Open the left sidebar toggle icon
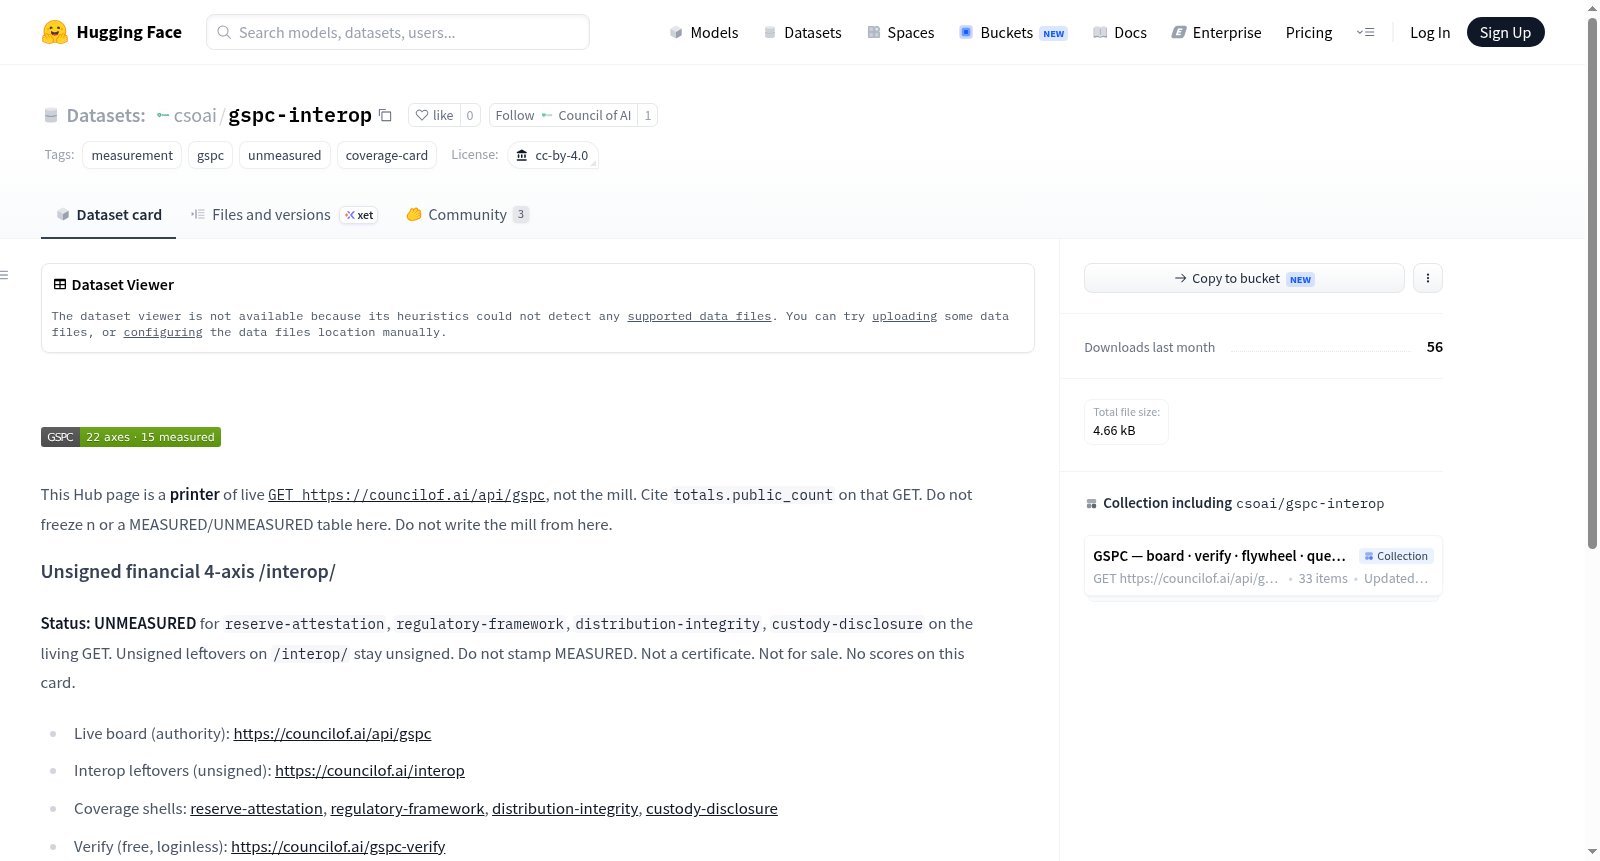 pyautogui.click(x=5, y=275)
